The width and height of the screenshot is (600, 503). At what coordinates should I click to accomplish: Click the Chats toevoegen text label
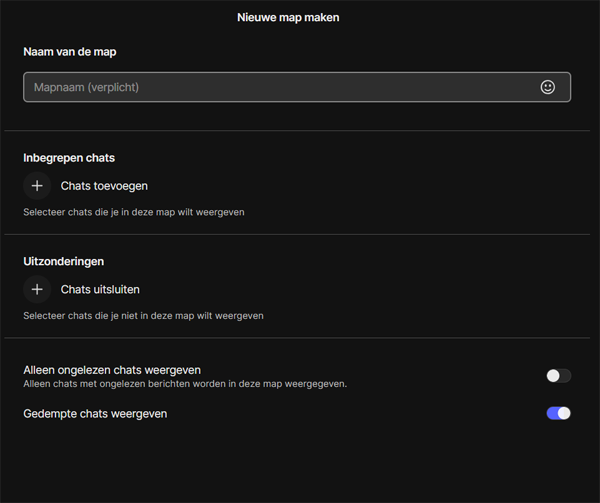(x=104, y=186)
